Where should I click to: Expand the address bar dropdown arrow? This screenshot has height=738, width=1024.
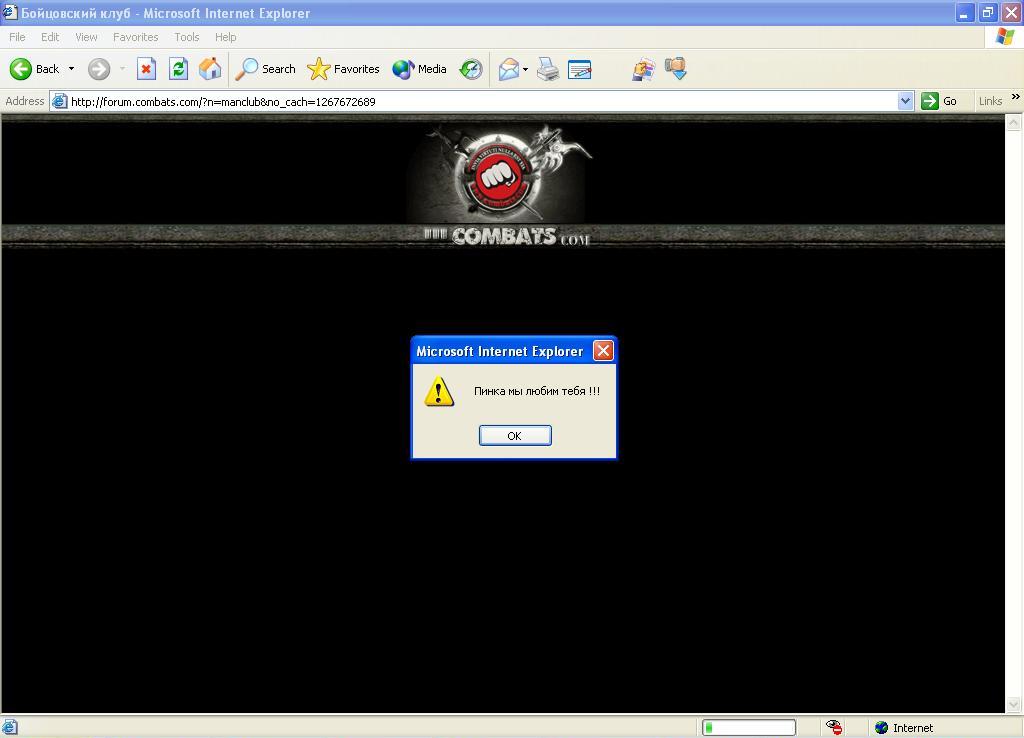pyautogui.click(x=905, y=101)
